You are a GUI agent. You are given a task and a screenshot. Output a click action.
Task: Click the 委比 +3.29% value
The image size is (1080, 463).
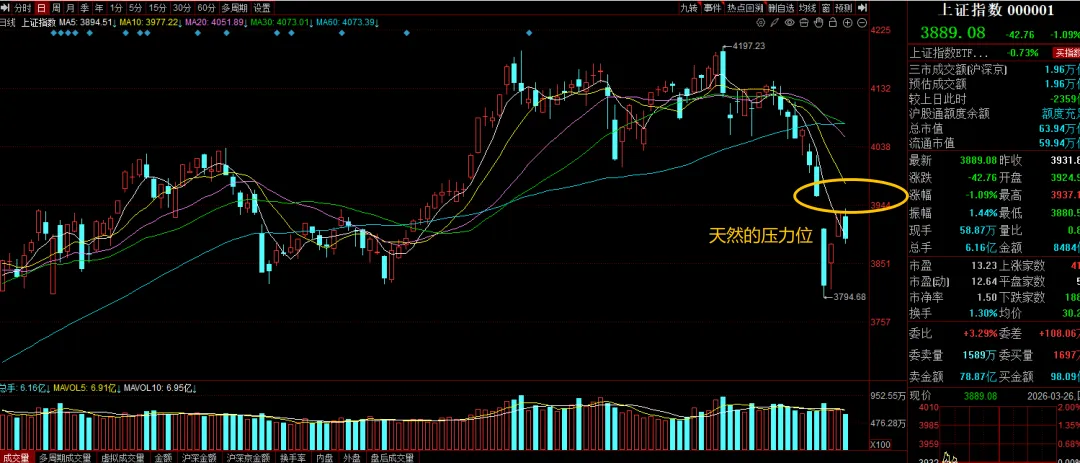pyautogui.click(x=980, y=333)
